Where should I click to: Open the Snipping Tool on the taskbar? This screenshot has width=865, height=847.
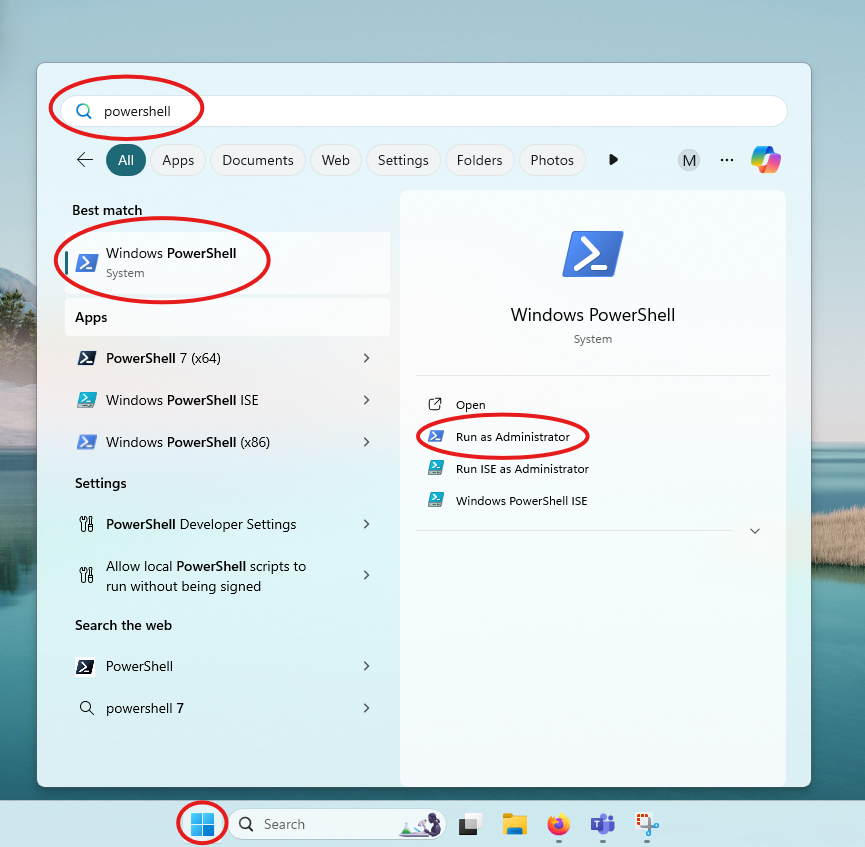point(647,824)
